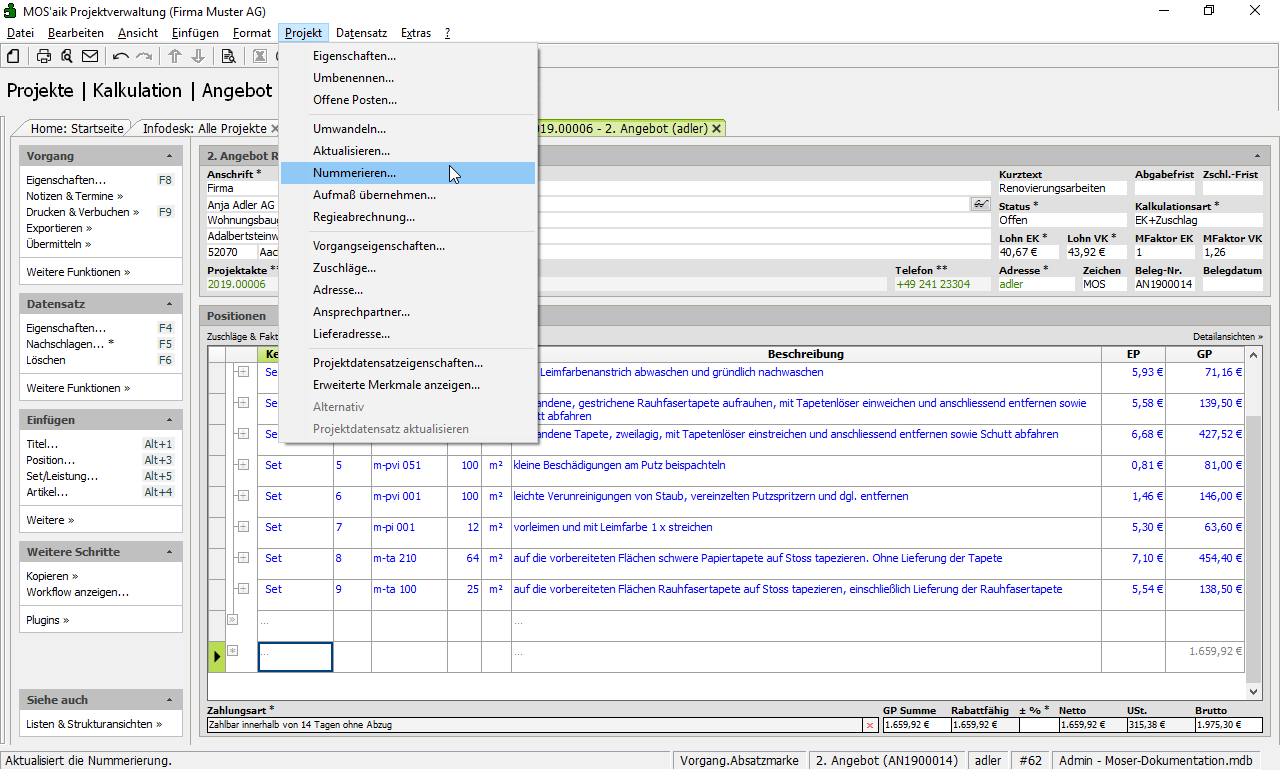This screenshot has width=1280, height=770.
Task: Click the printer icon in toolbar
Action: 44,56
